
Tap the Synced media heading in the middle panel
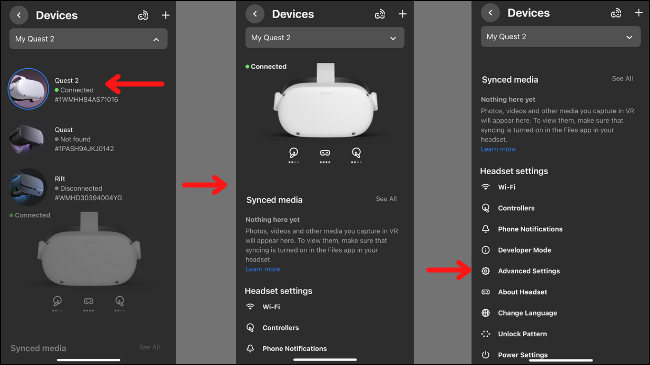click(x=274, y=200)
